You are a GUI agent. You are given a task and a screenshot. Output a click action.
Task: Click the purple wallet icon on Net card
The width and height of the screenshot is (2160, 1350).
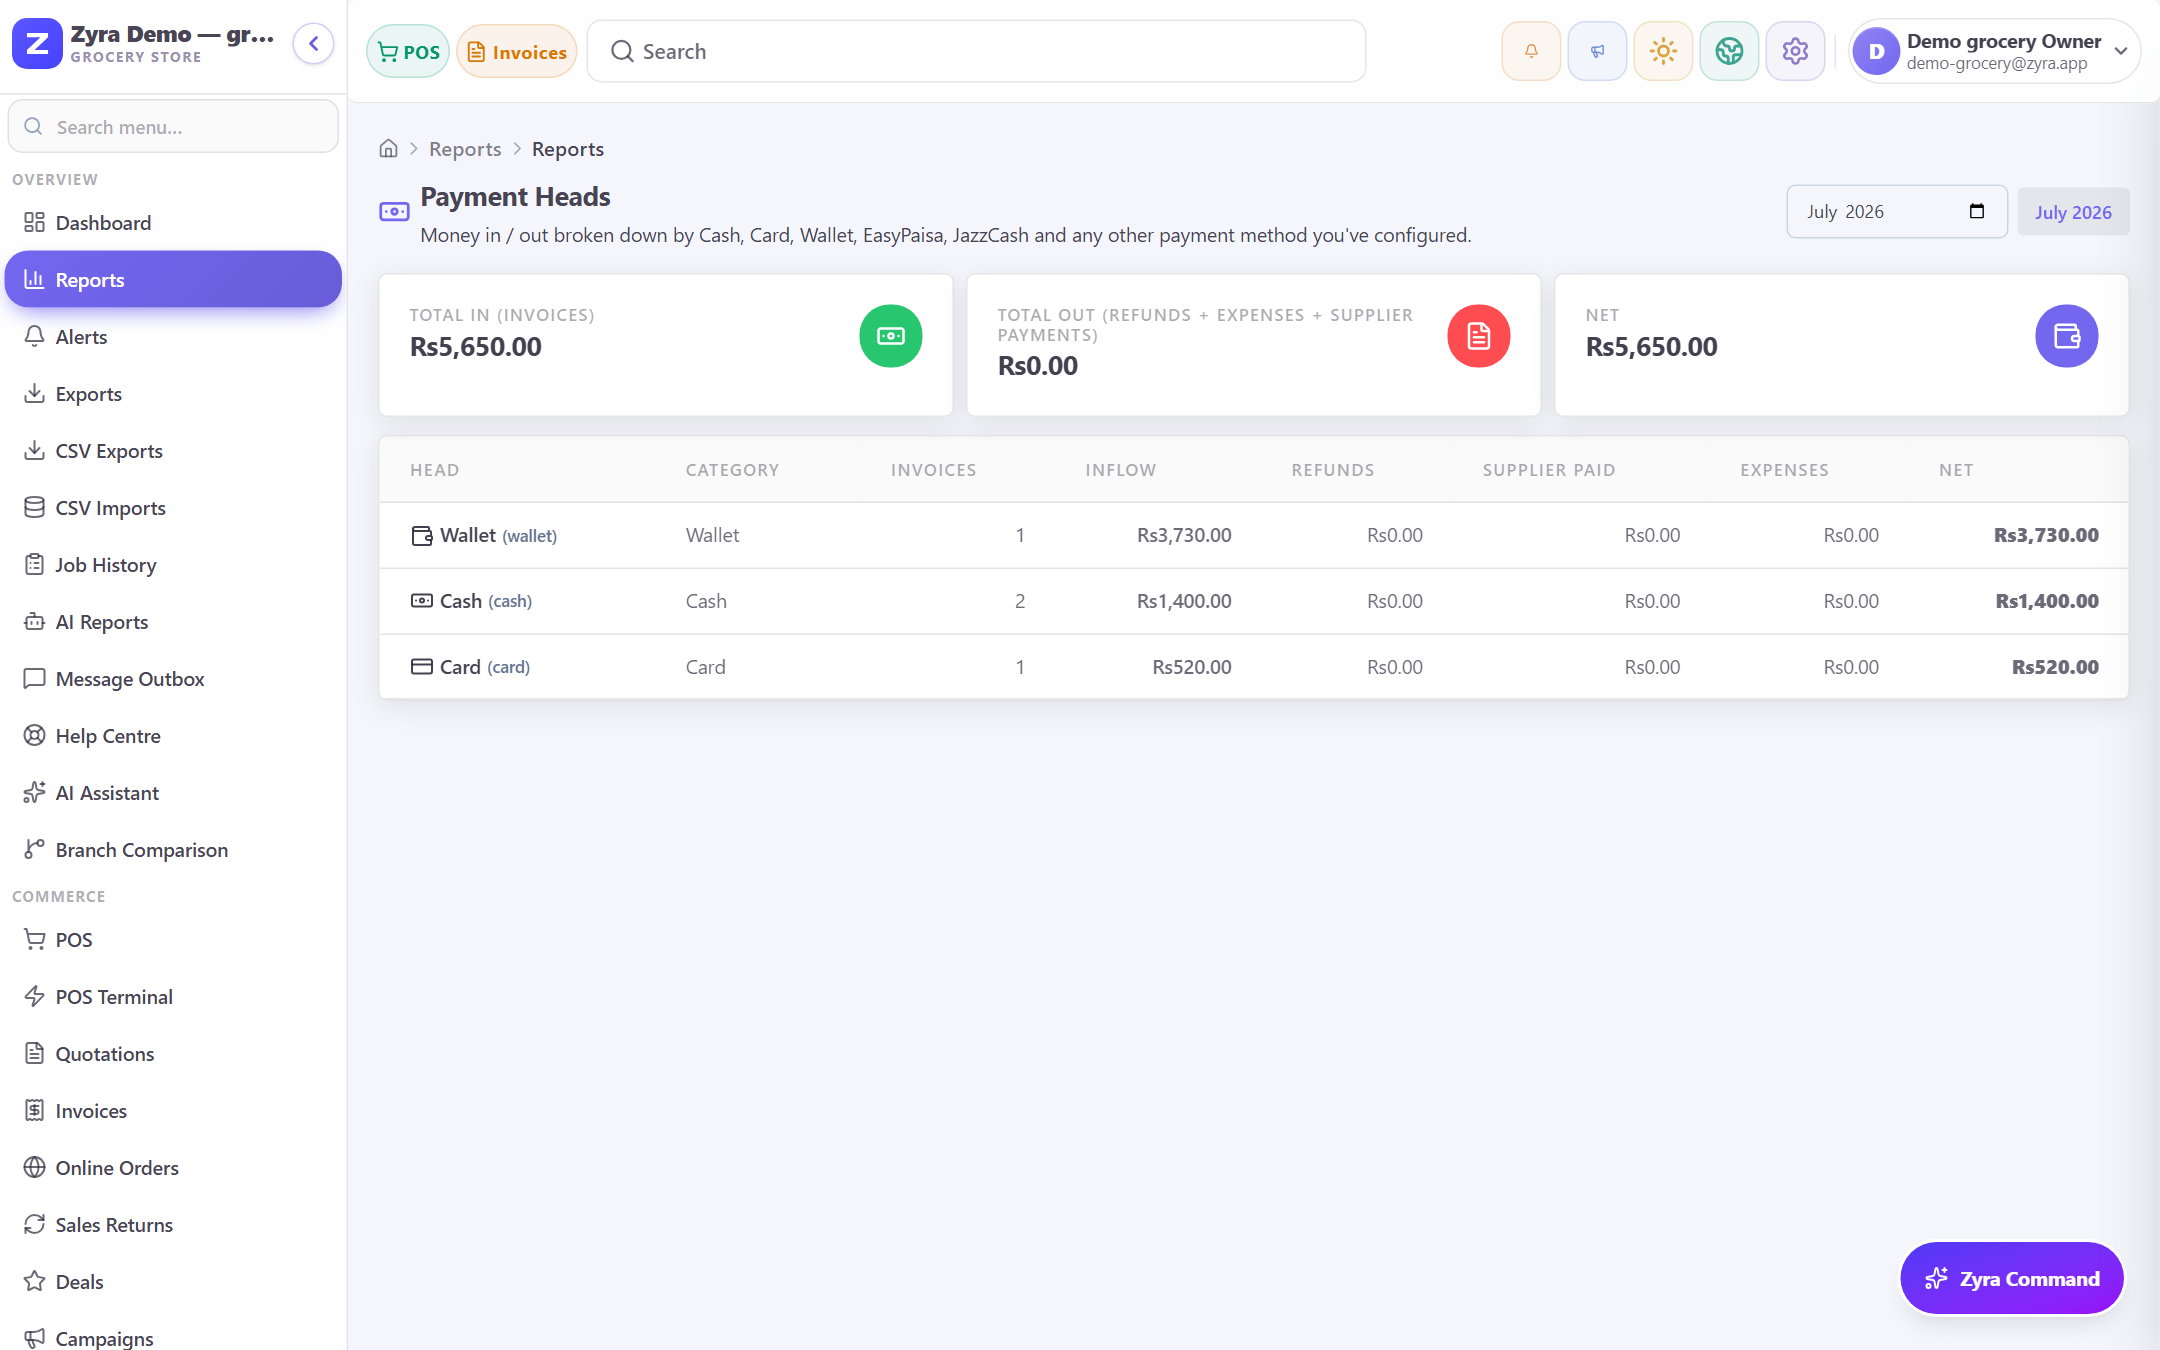[2066, 336]
